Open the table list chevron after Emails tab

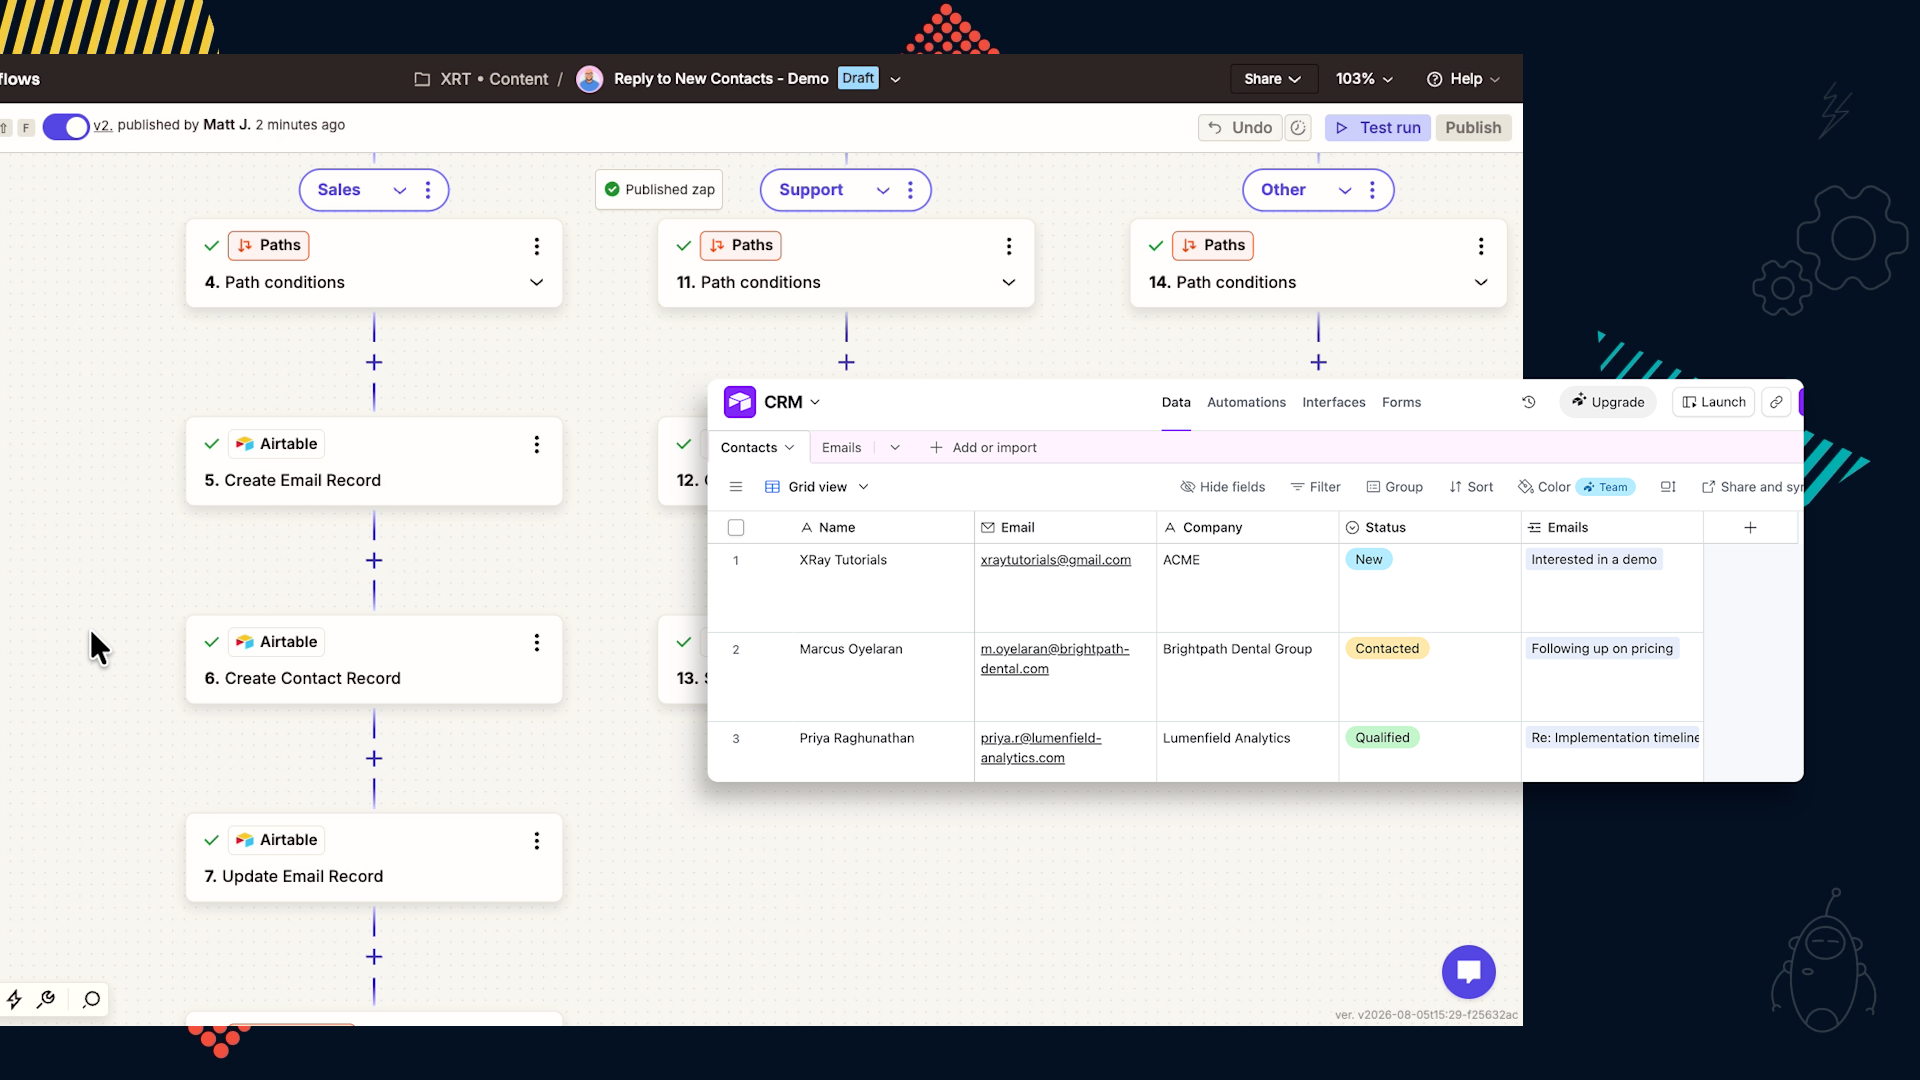coord(895,448)
